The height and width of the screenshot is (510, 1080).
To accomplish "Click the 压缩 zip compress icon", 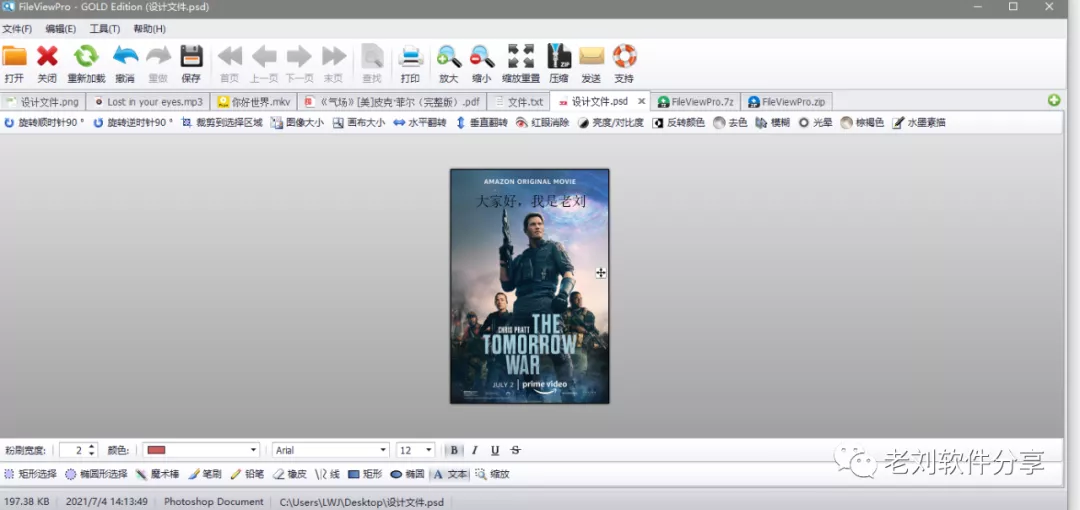I will point(558,57).
